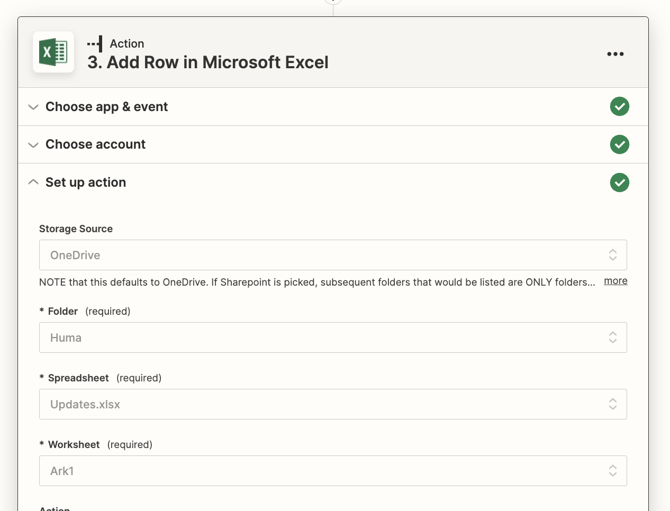
Task: Collapse the Set up action section
Action: point(33,182)
